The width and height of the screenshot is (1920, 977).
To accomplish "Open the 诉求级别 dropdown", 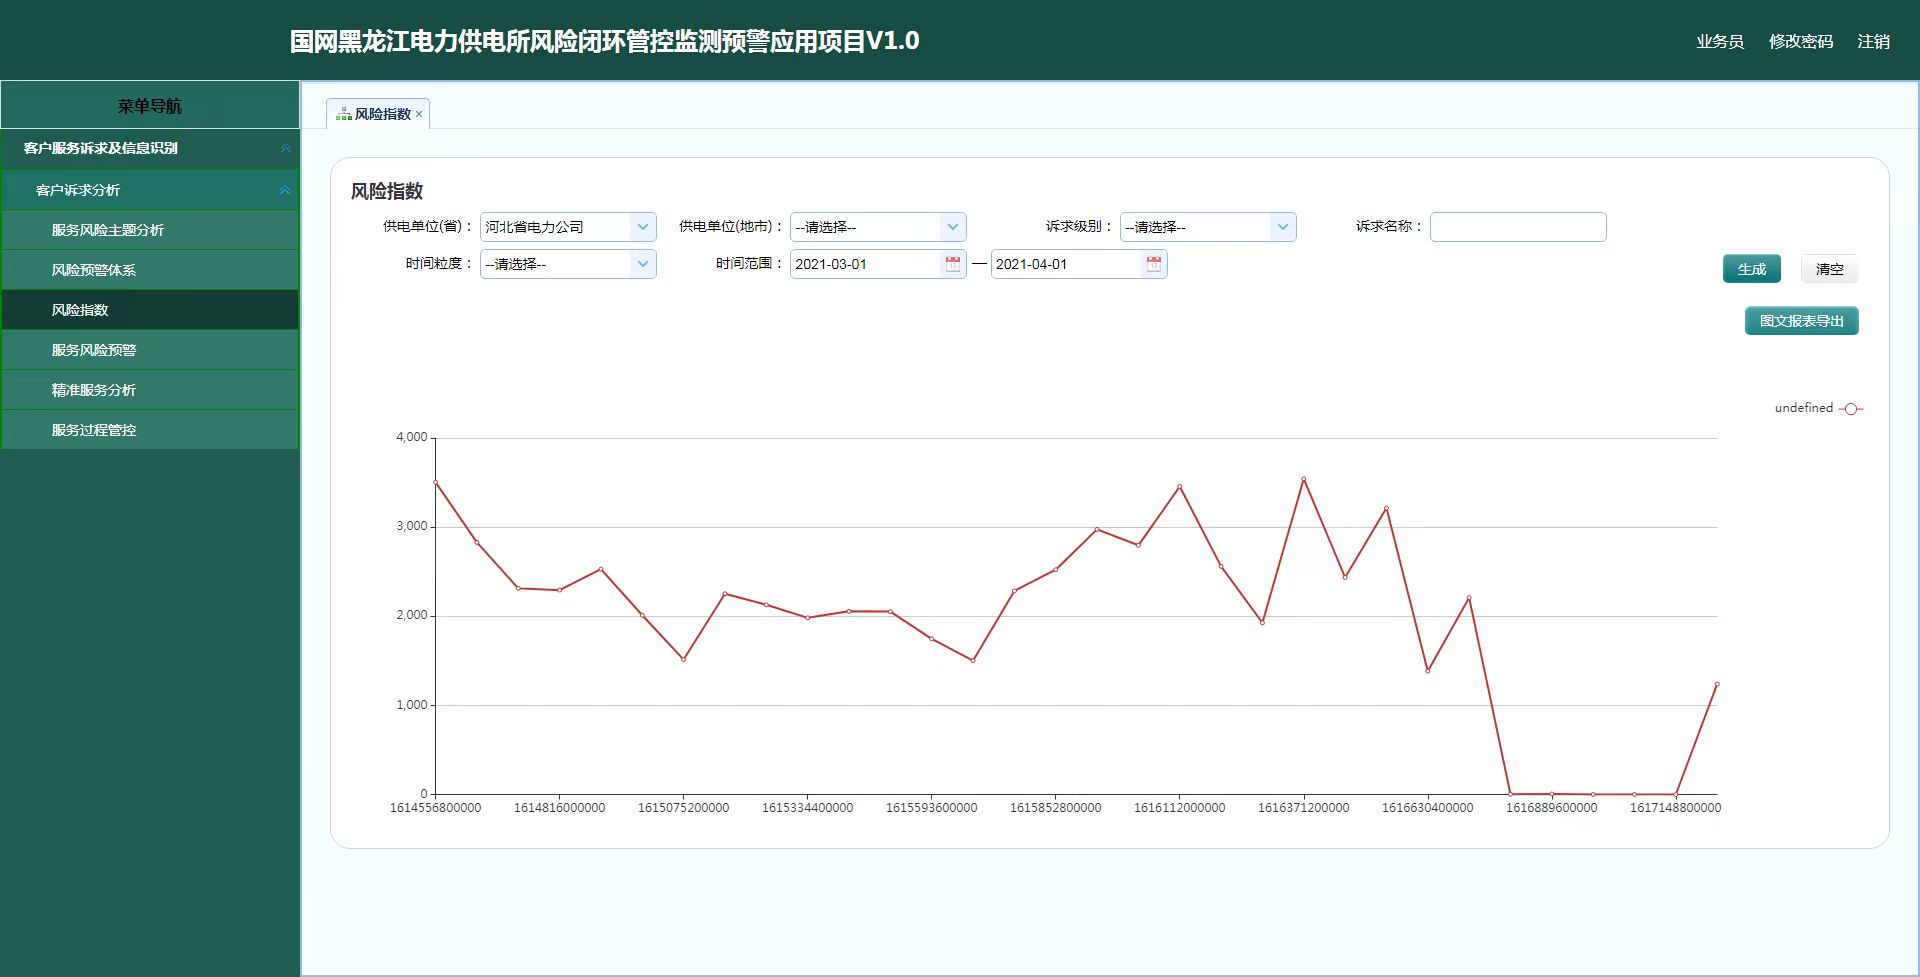I will pos(1283,227).
